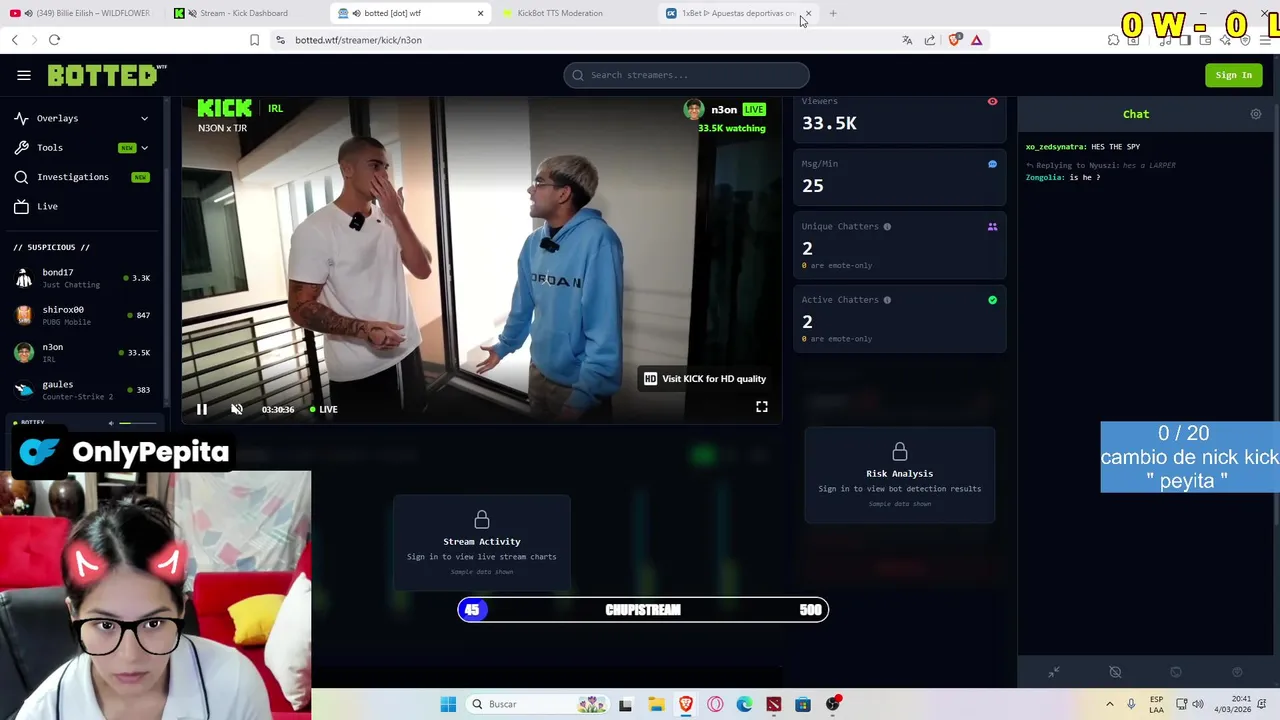1280x720 pixels.
Task: Click the green Sign In button
Action: point(1233,75)
